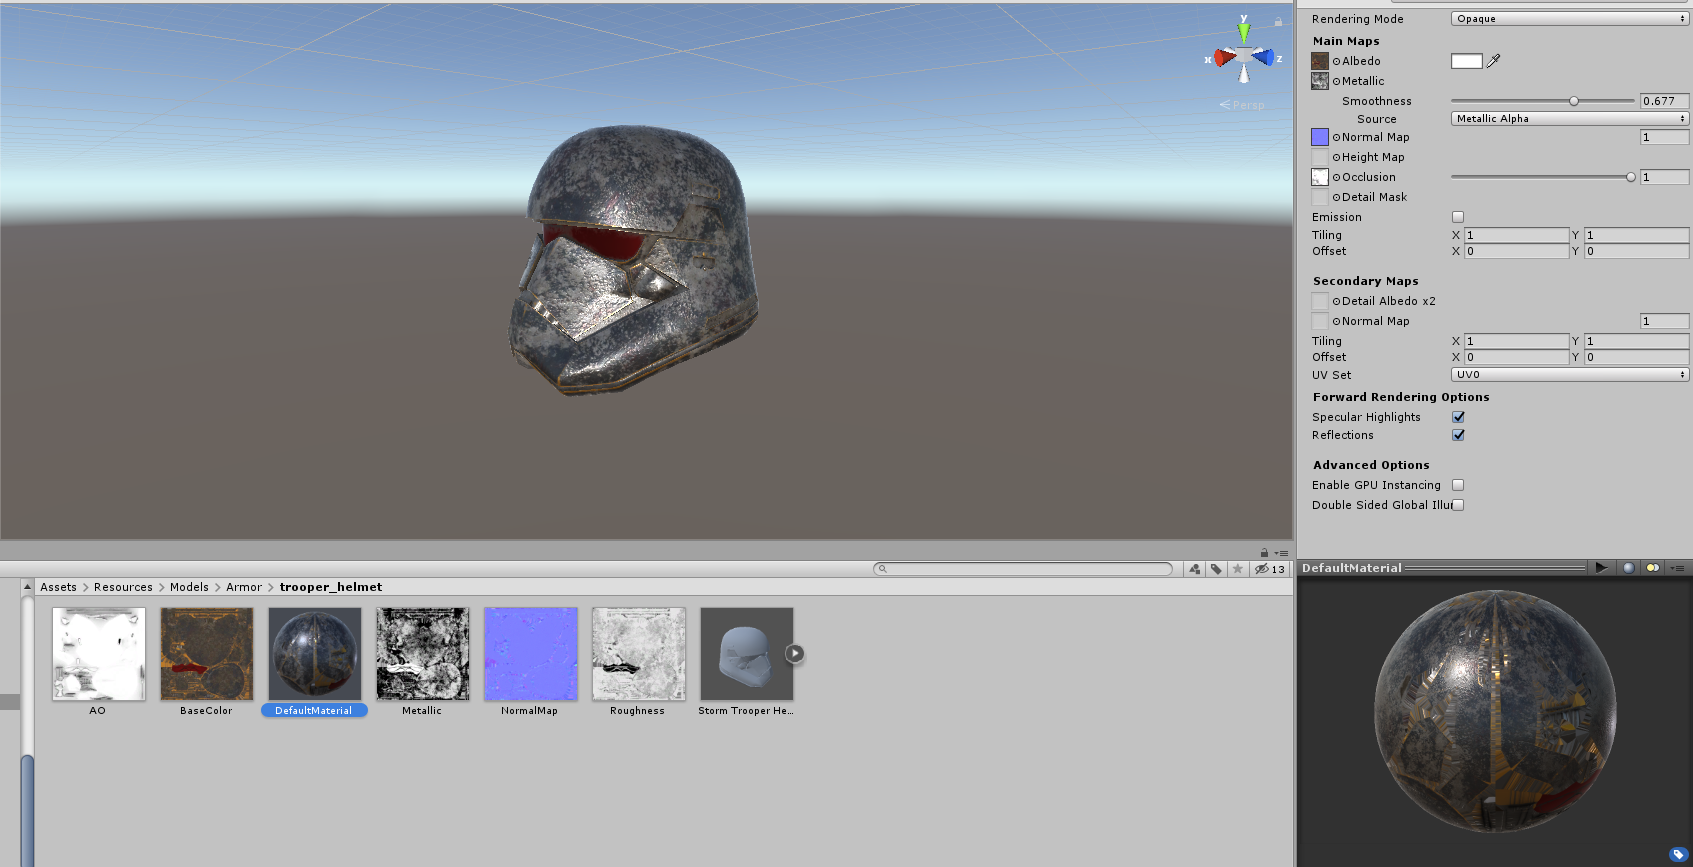Image resolution: width=1693 pixels, height=867 pixels.
Task: Click the Metallic texture slot thumbnail
Action: [x=1320, y=81]
